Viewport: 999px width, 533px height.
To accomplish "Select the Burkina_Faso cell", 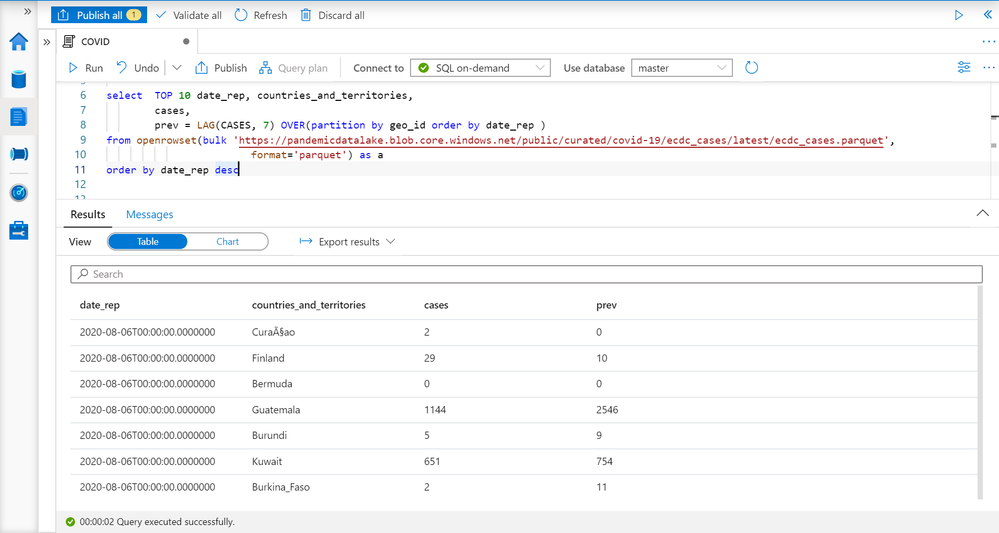I will tap(281, 487).
